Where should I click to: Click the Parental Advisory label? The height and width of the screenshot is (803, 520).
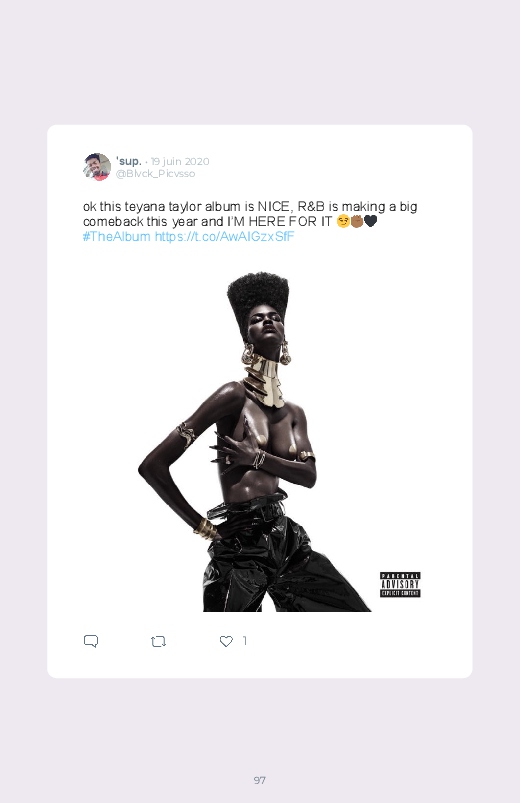coord(400,584)
